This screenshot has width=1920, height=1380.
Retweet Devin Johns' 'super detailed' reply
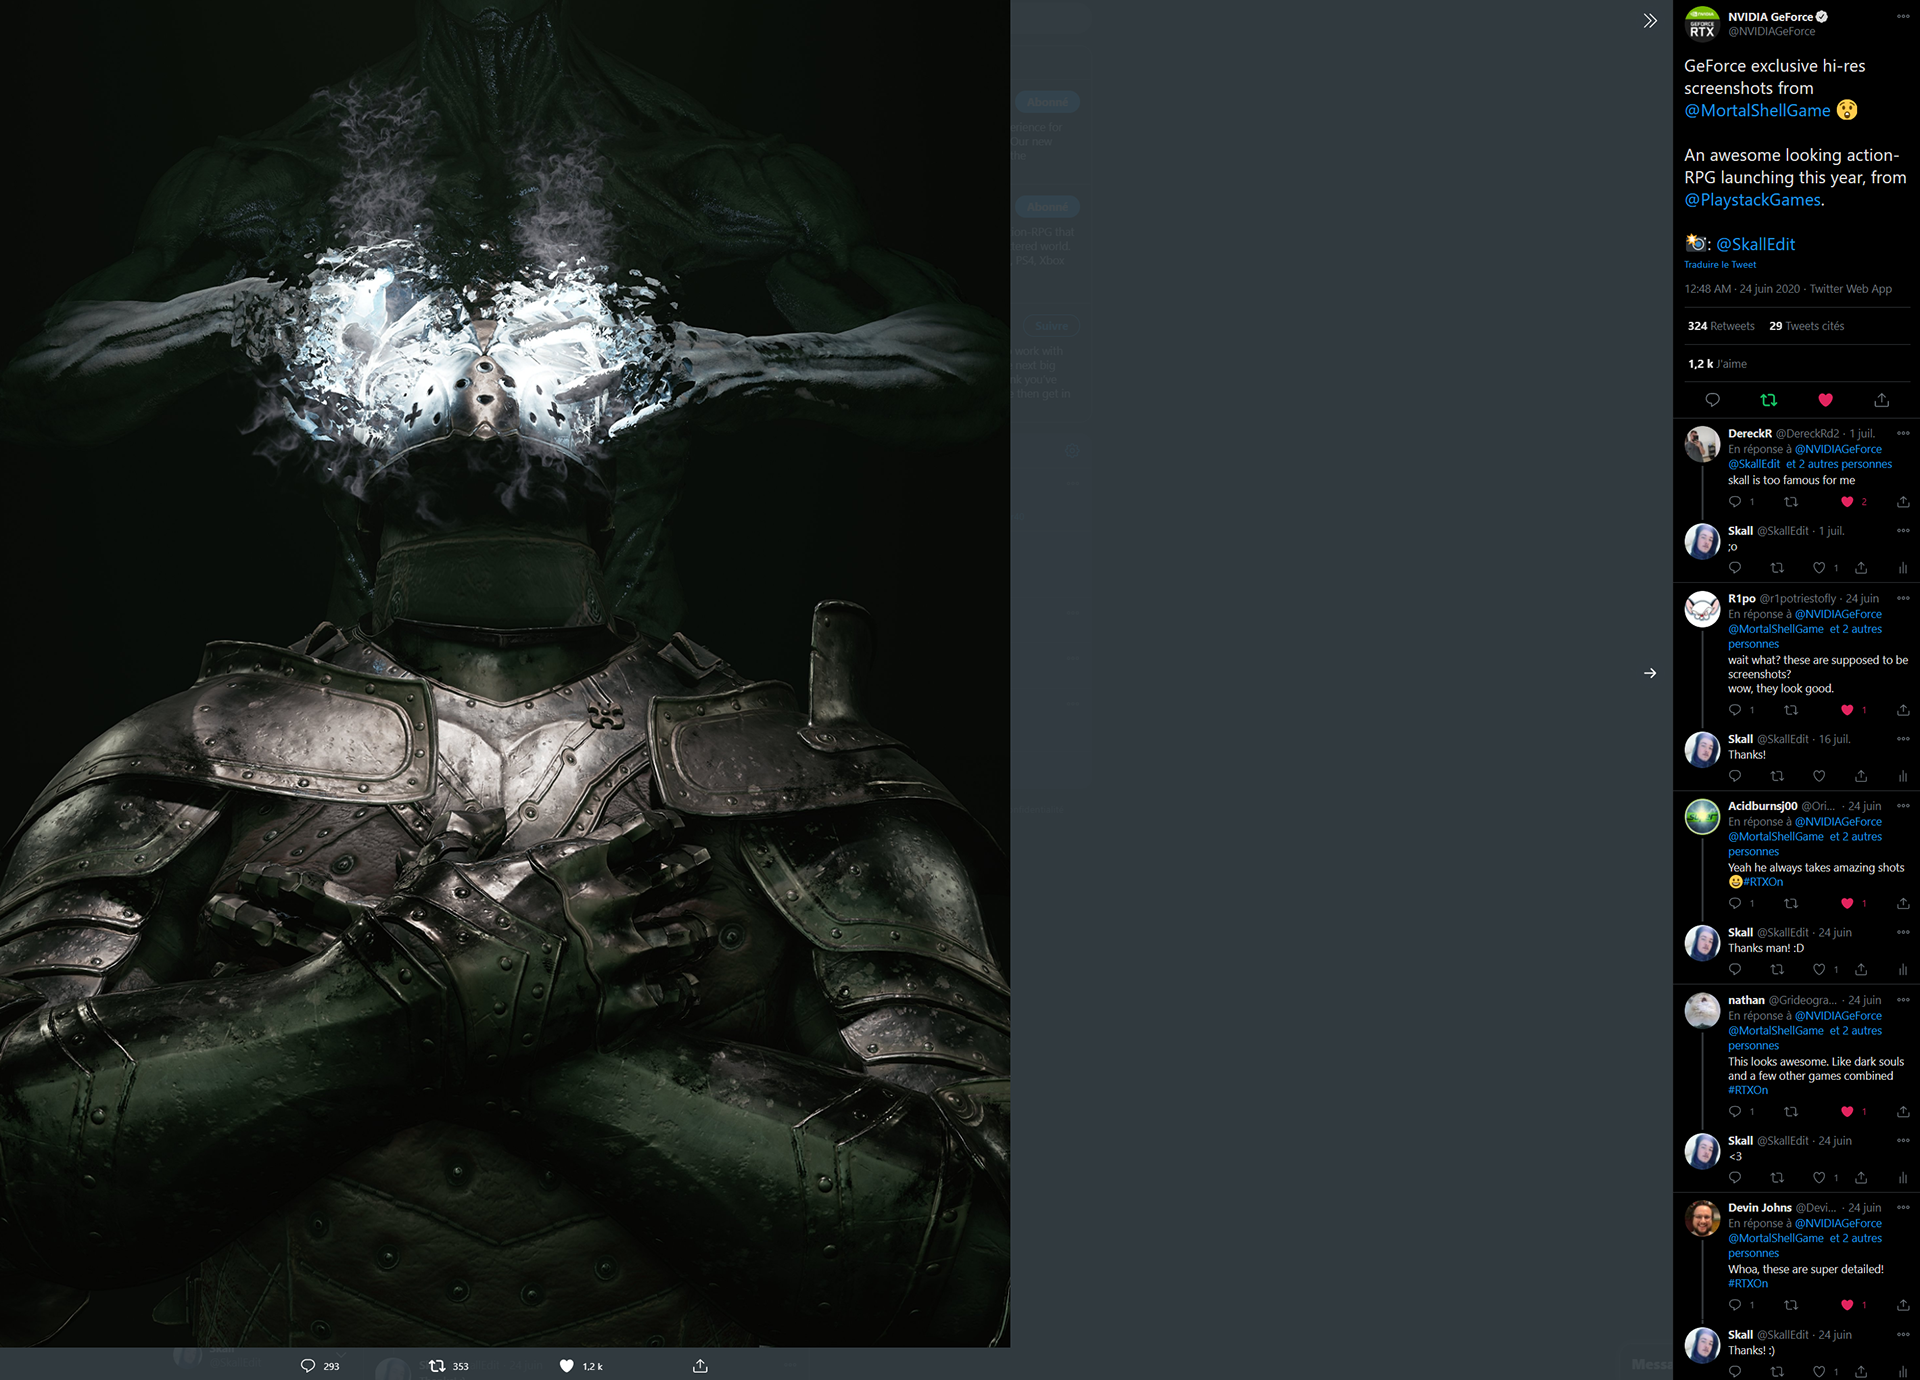(1791, 1305)
